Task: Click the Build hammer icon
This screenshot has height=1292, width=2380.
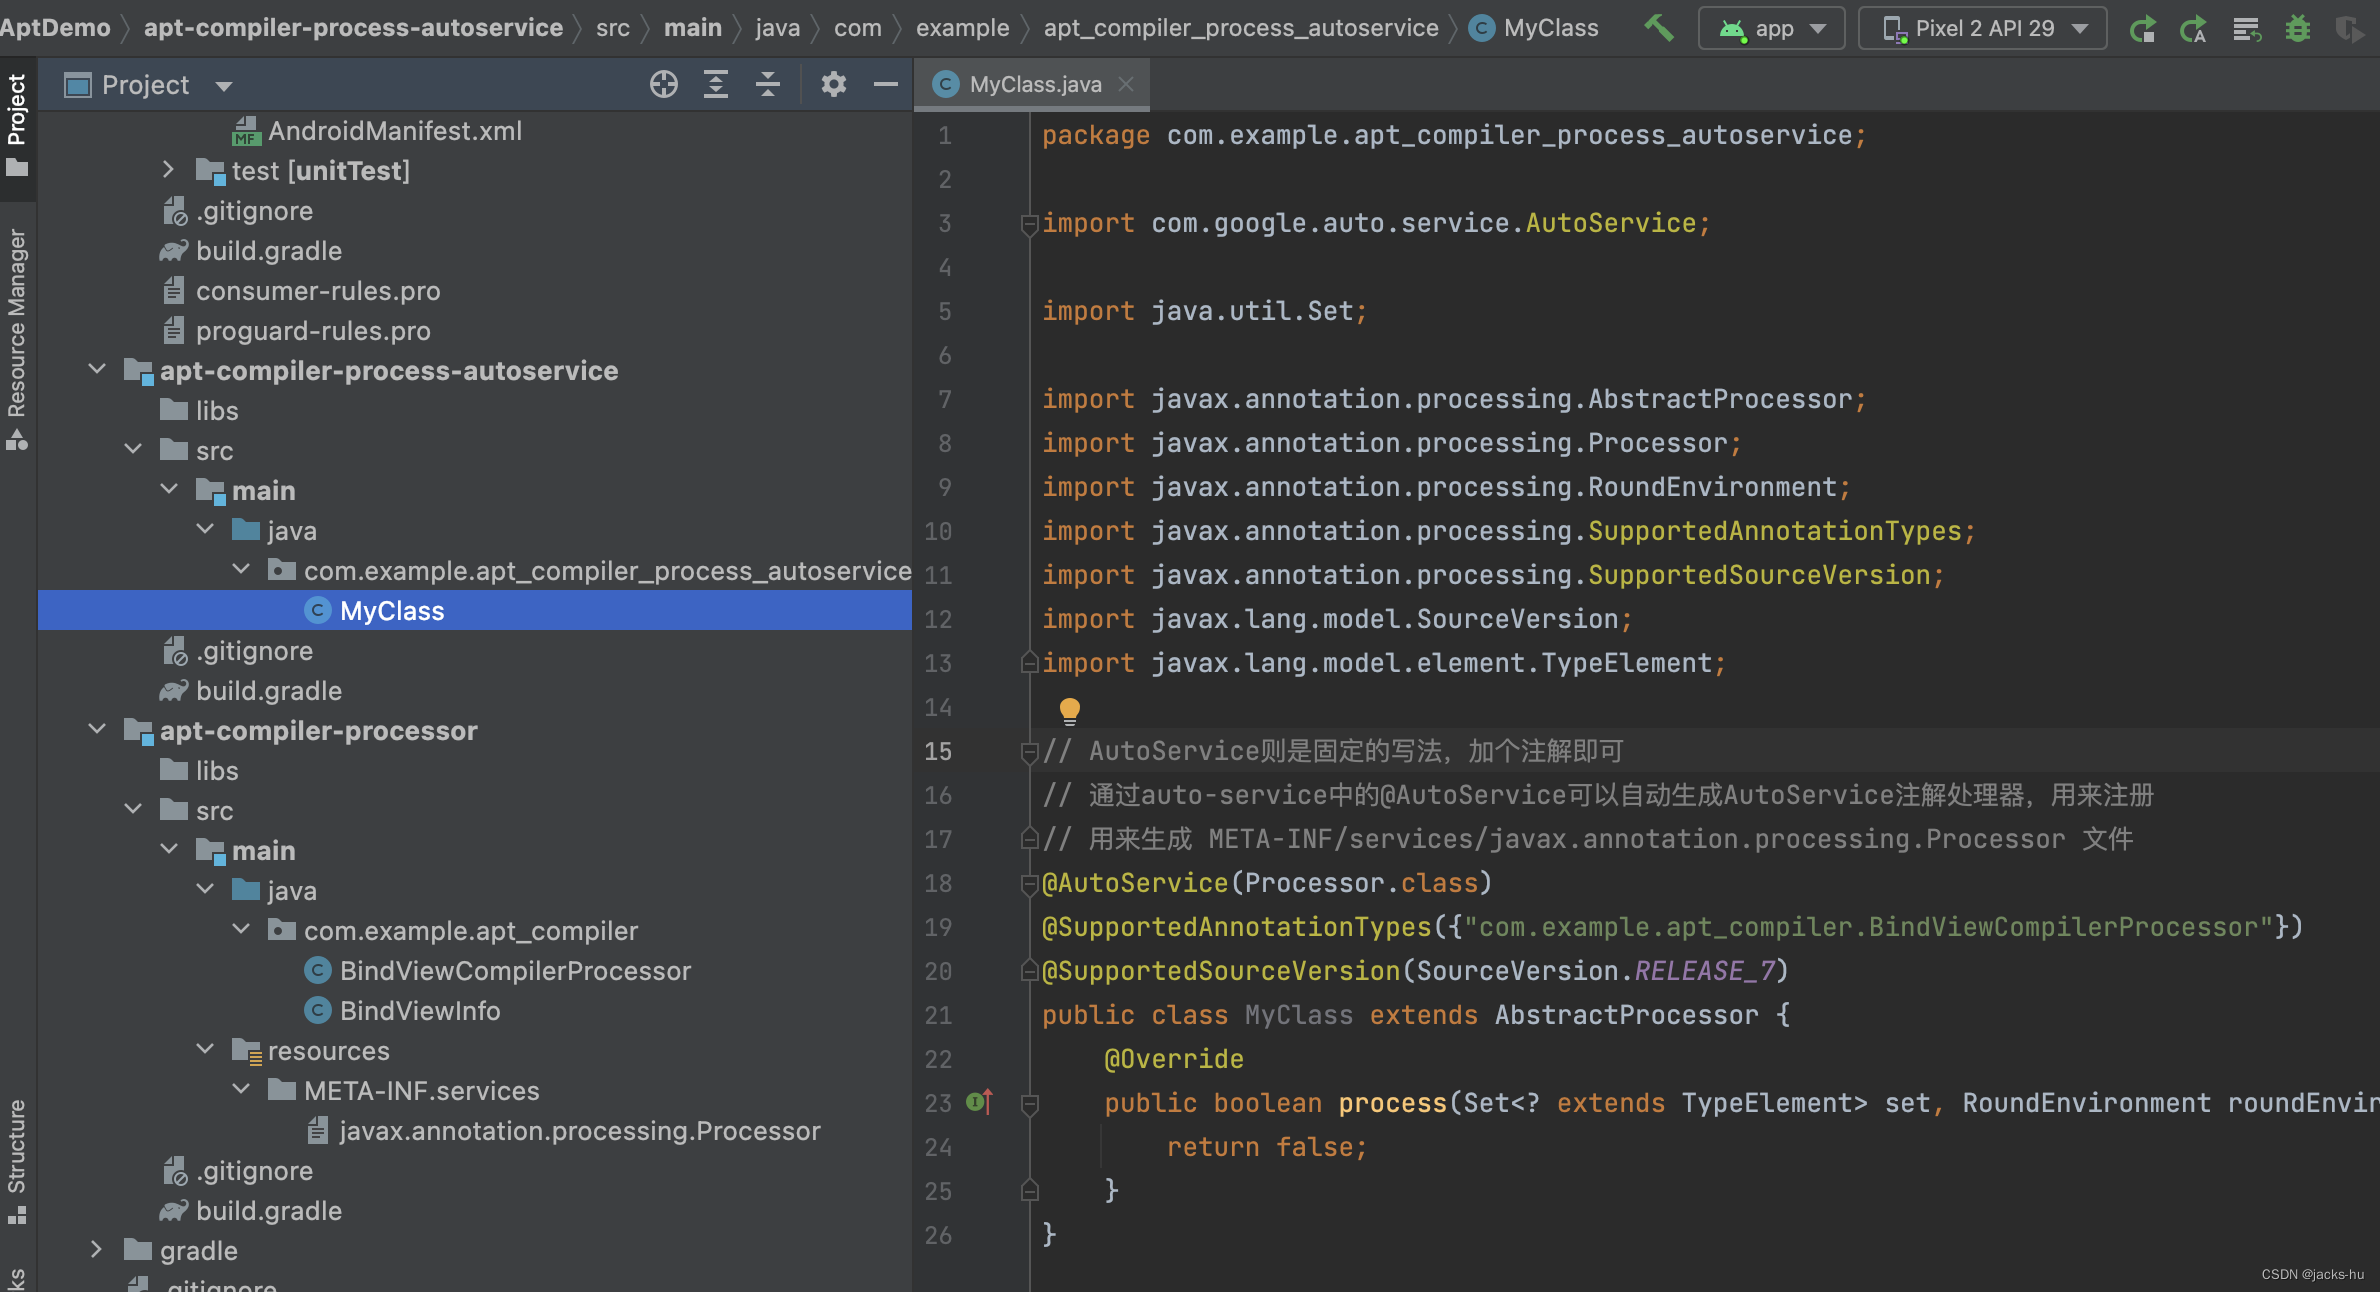Action: point(1658,28)
